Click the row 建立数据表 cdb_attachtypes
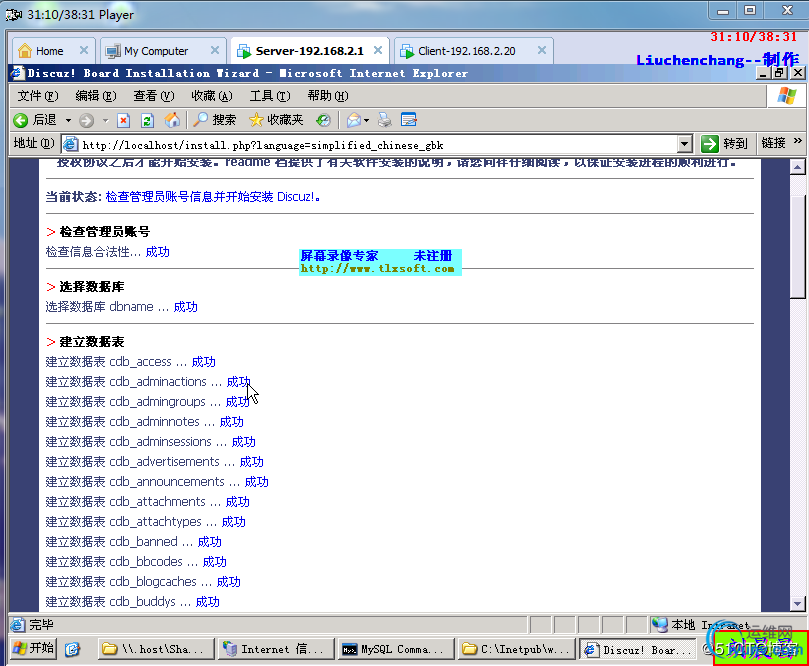The height and width of the screenshot is (666, 809). pos(145,522)
